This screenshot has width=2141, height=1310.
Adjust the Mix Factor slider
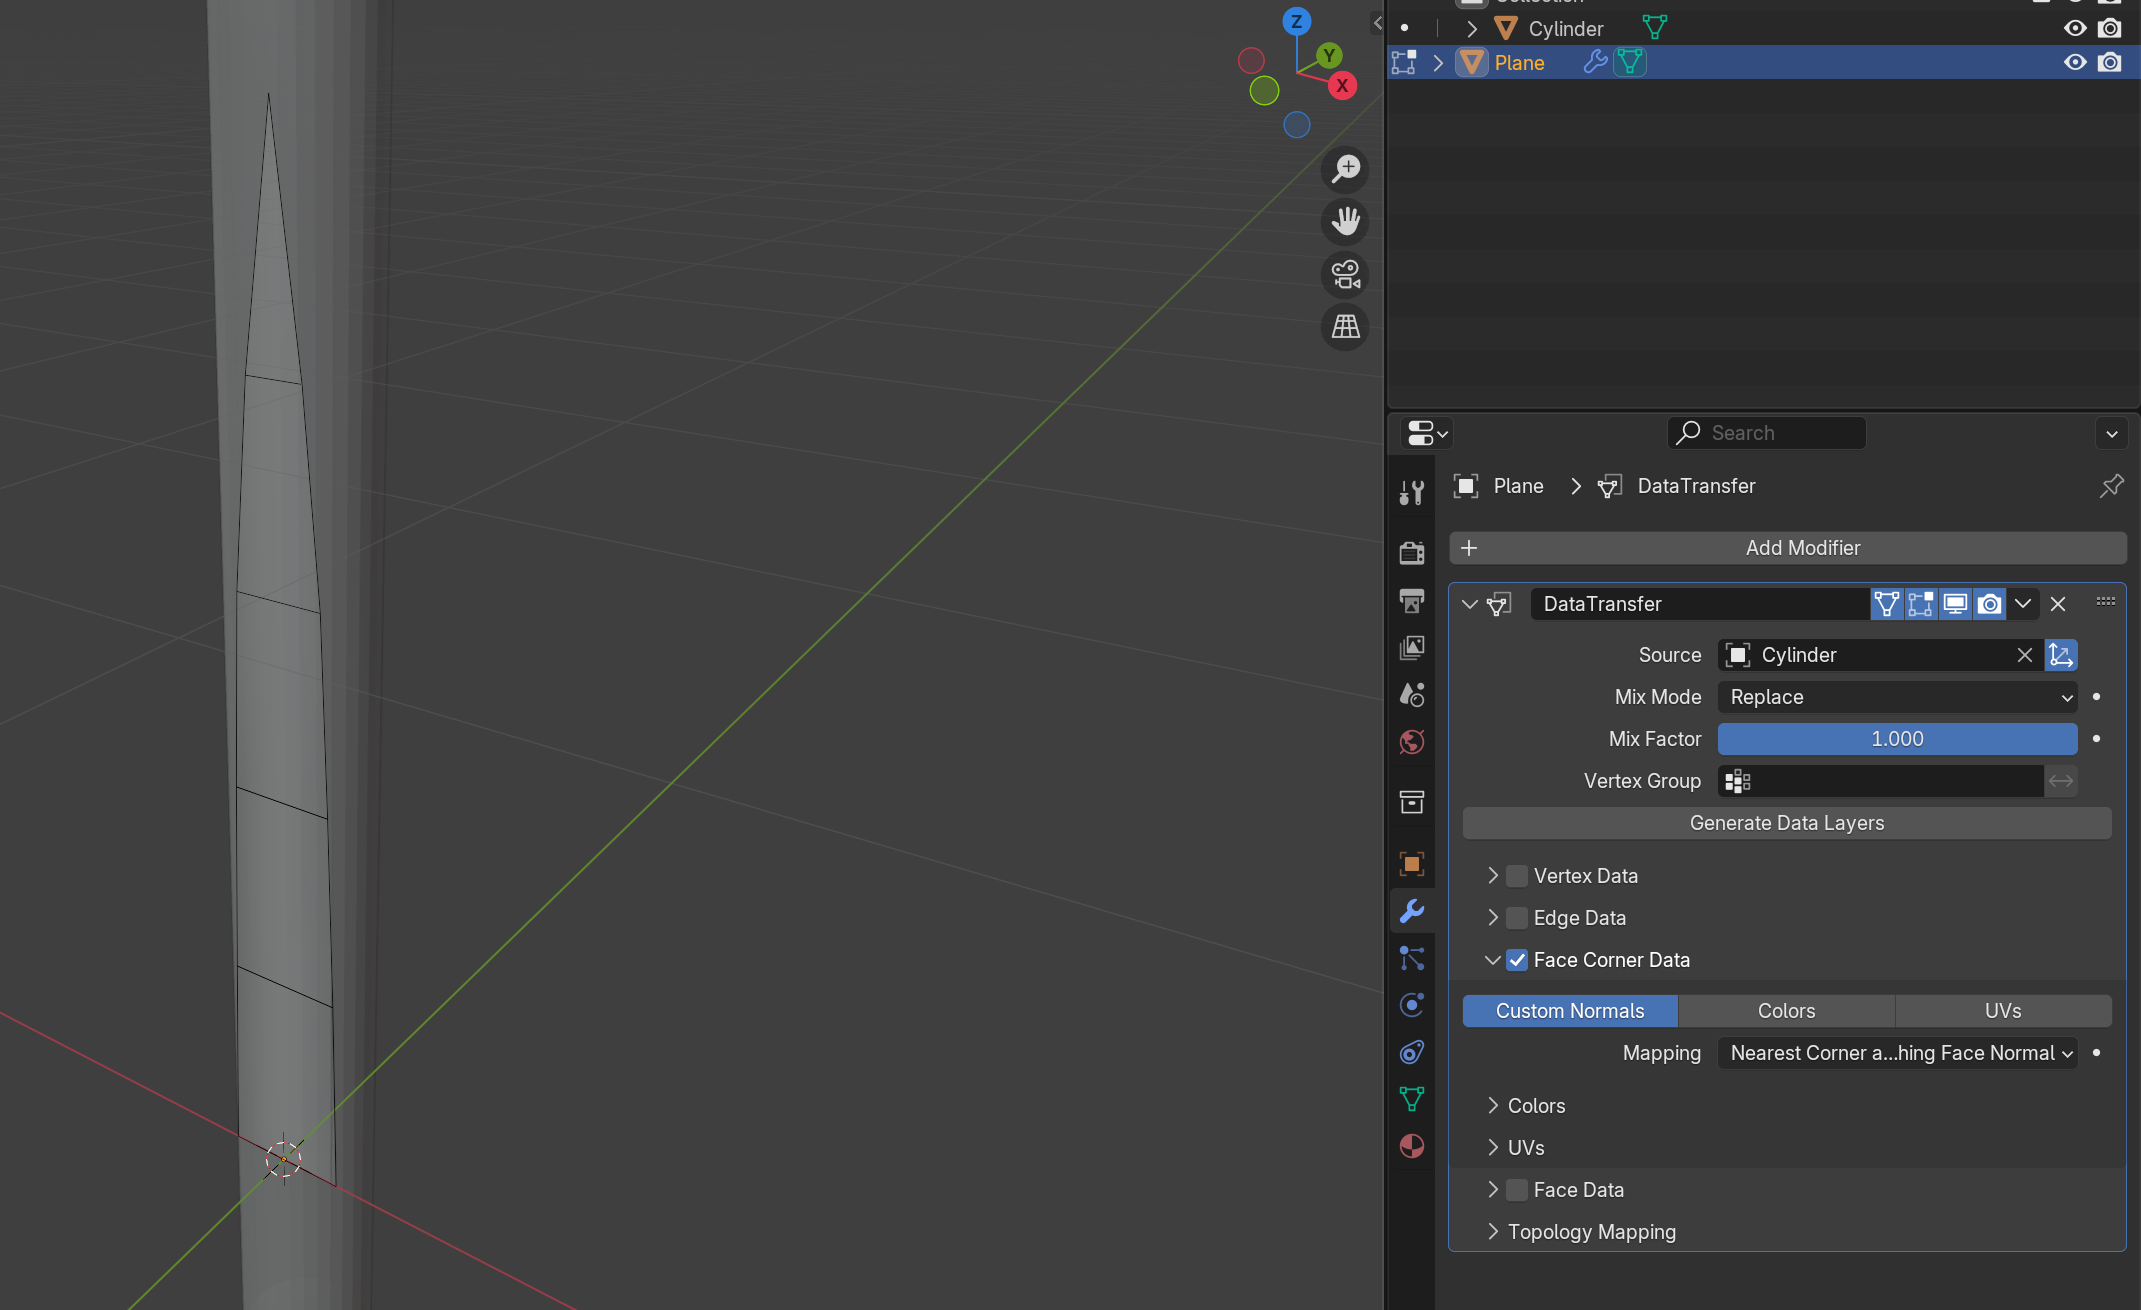1897,739
